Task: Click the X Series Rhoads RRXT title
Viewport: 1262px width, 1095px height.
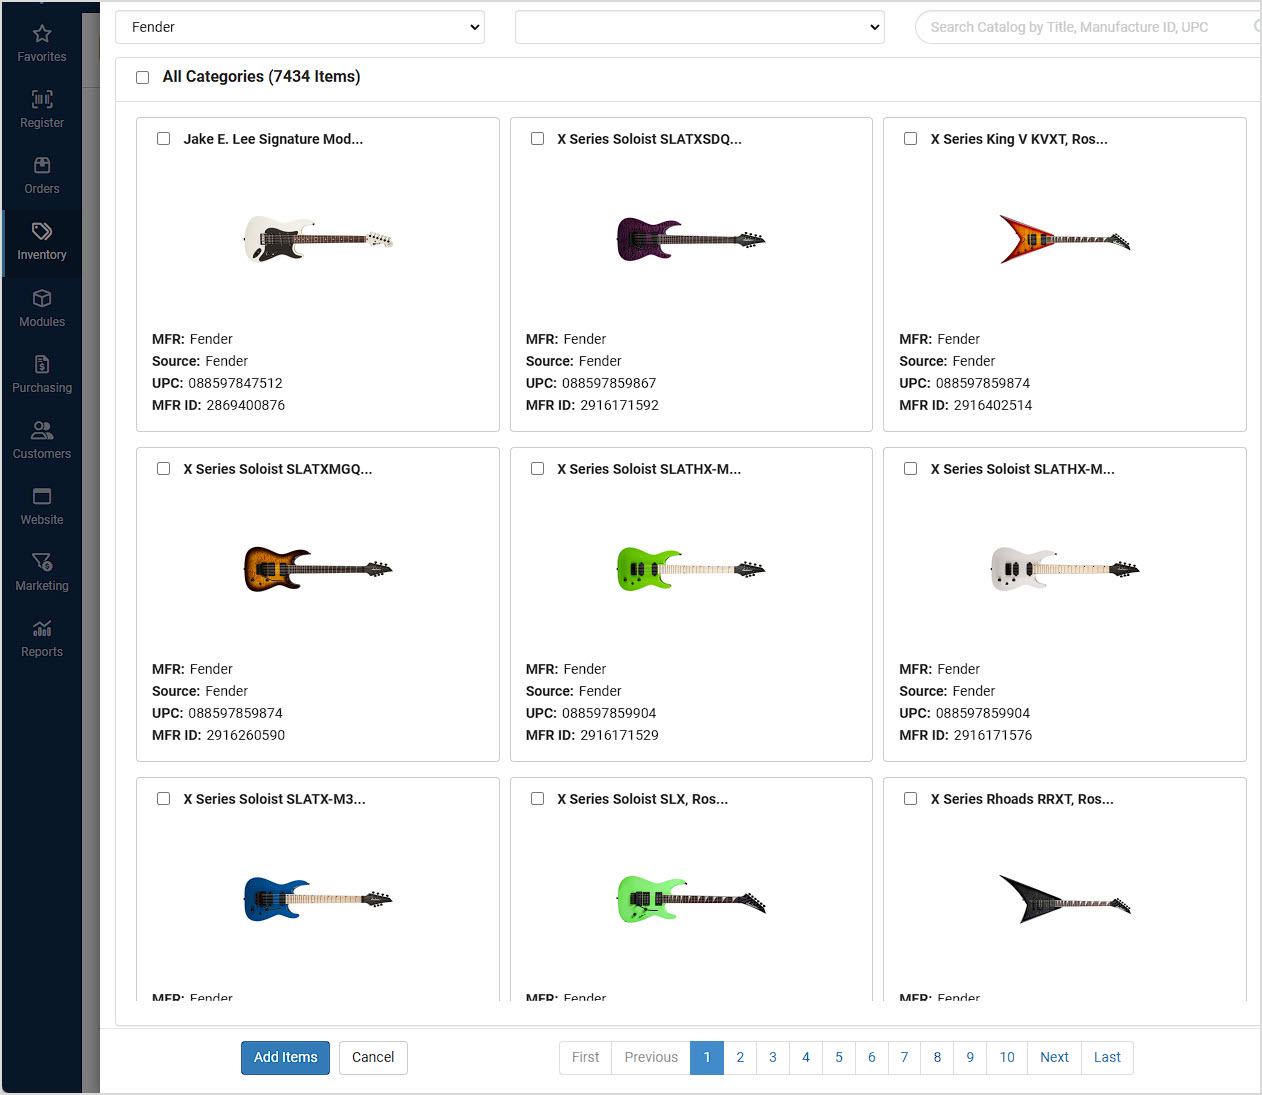Action: [x=1022, y=799]
